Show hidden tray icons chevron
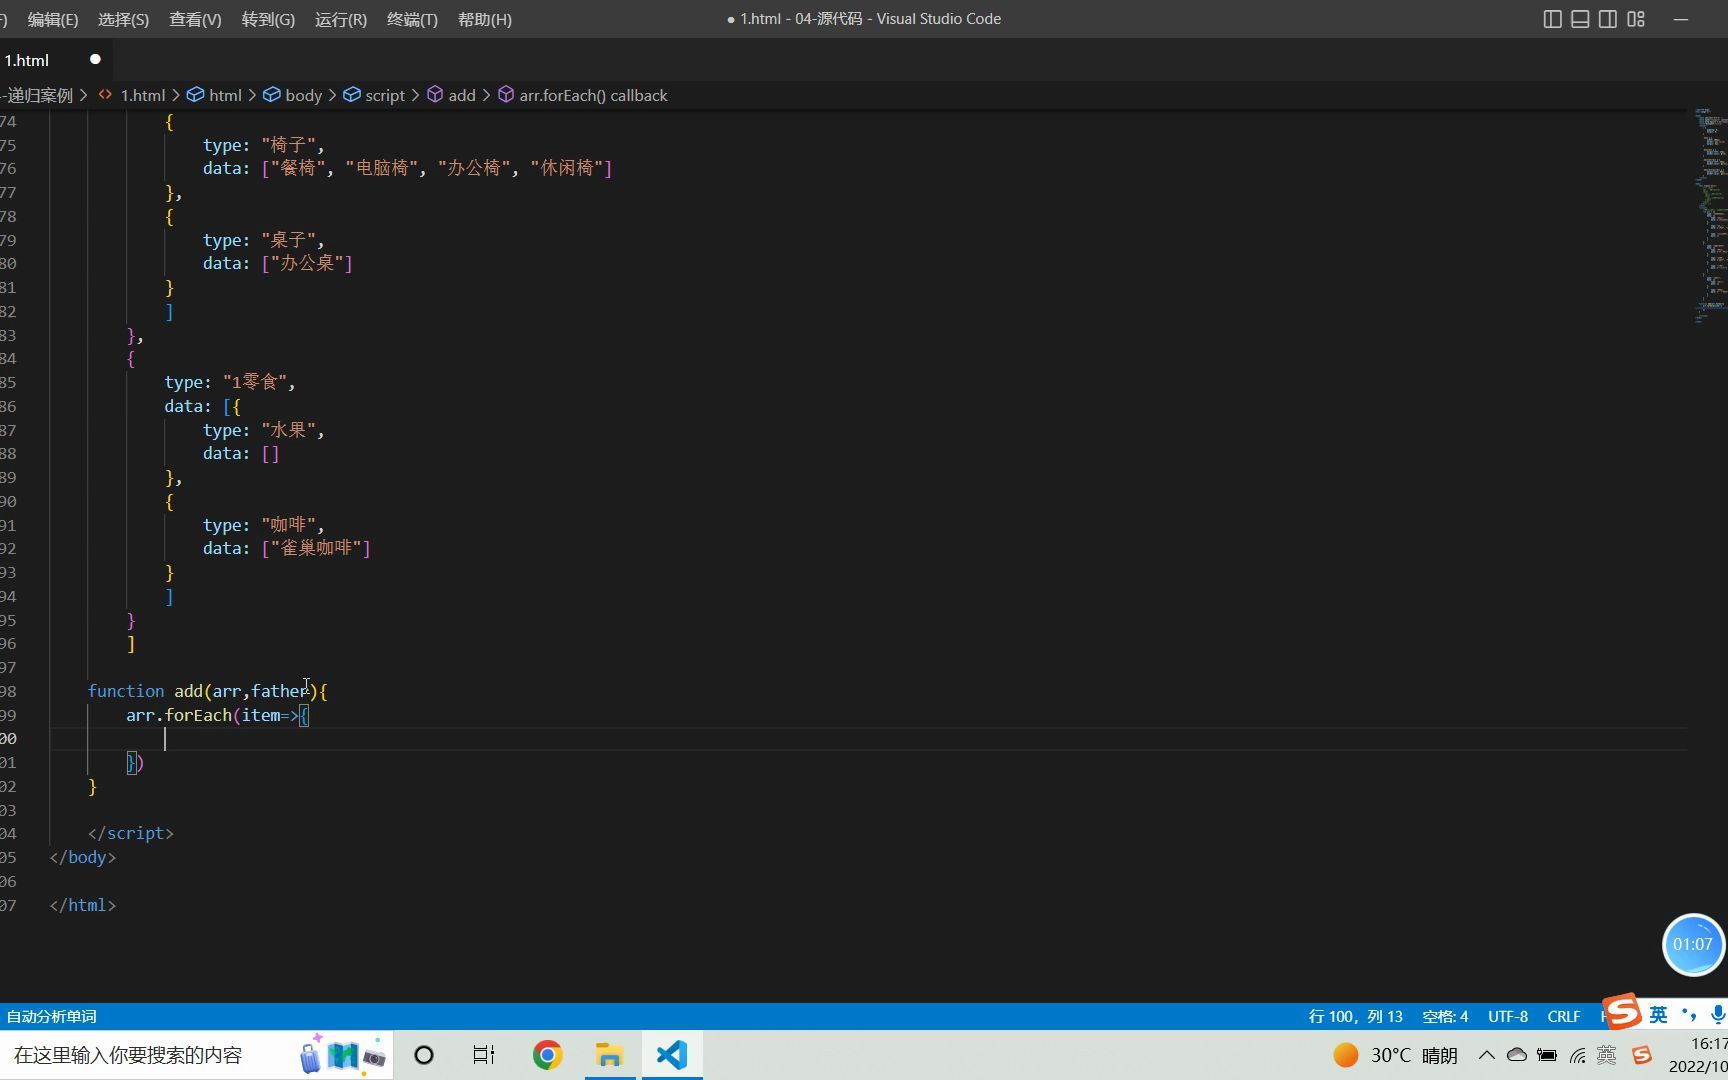Viewport: 1728px width, 1080px height. (x=1486, y=1055)
